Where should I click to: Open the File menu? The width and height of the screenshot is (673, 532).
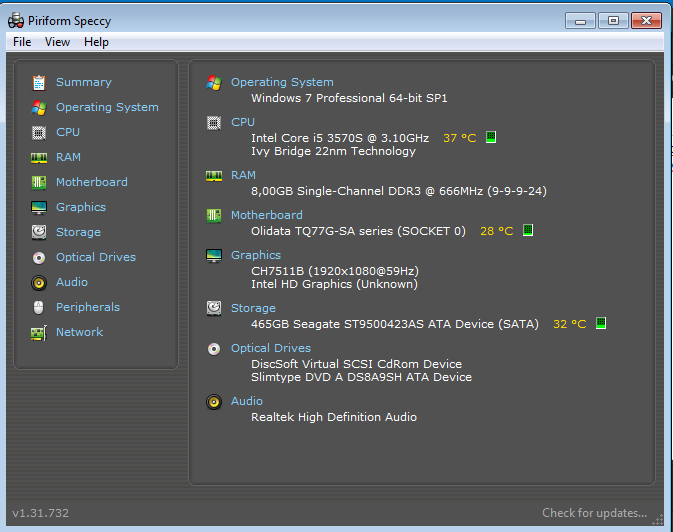coord(22,42)
